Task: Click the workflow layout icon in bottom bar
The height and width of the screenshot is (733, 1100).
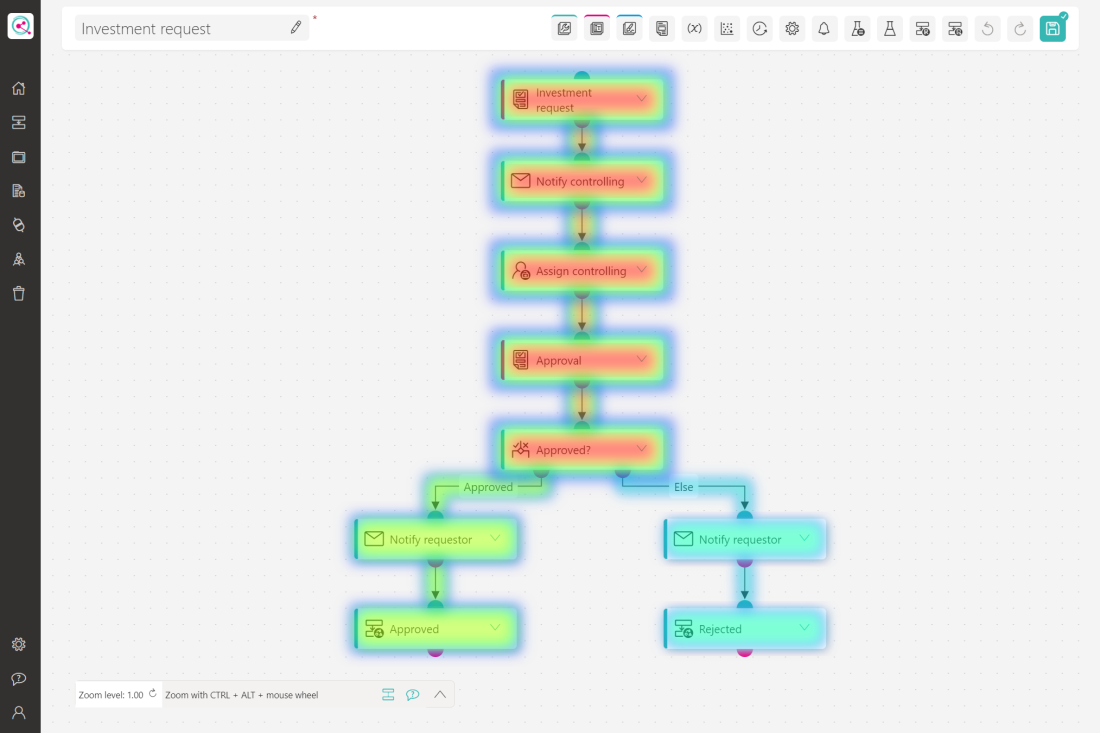Action: (388, 694)
